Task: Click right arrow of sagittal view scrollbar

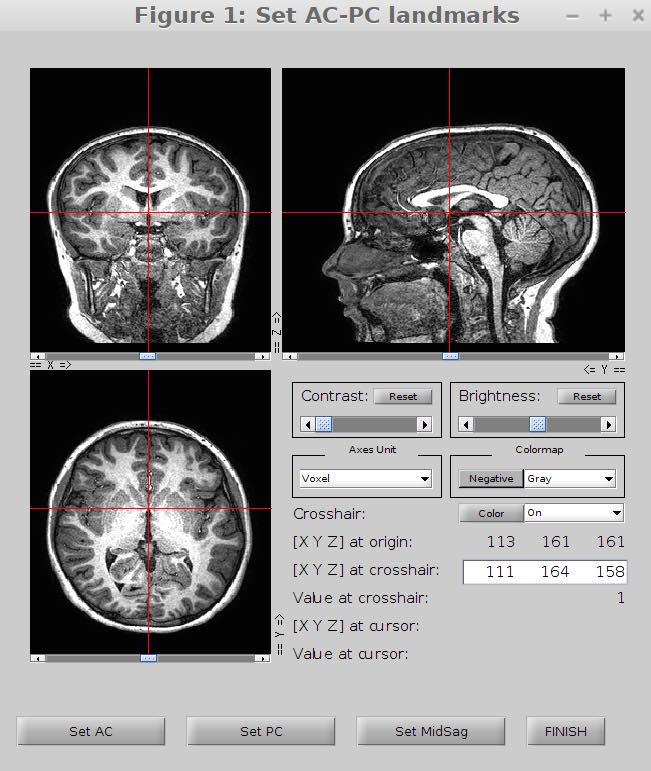Action: [618, 356]
